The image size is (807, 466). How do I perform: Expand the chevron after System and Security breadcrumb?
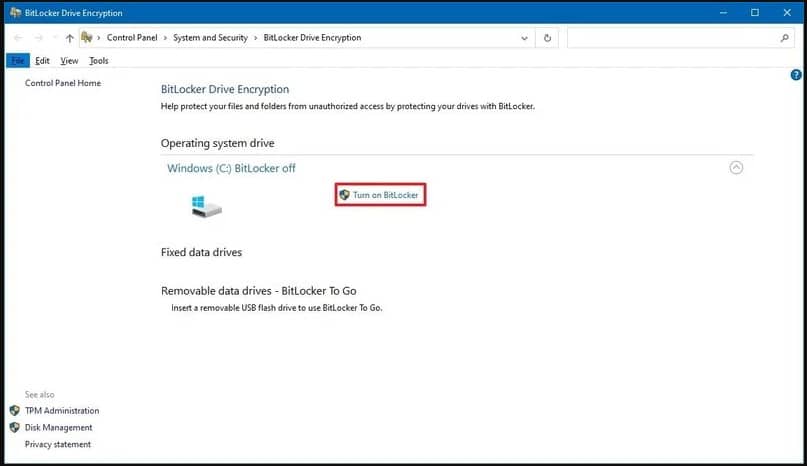pyautogui.click(x=255, y=38)
